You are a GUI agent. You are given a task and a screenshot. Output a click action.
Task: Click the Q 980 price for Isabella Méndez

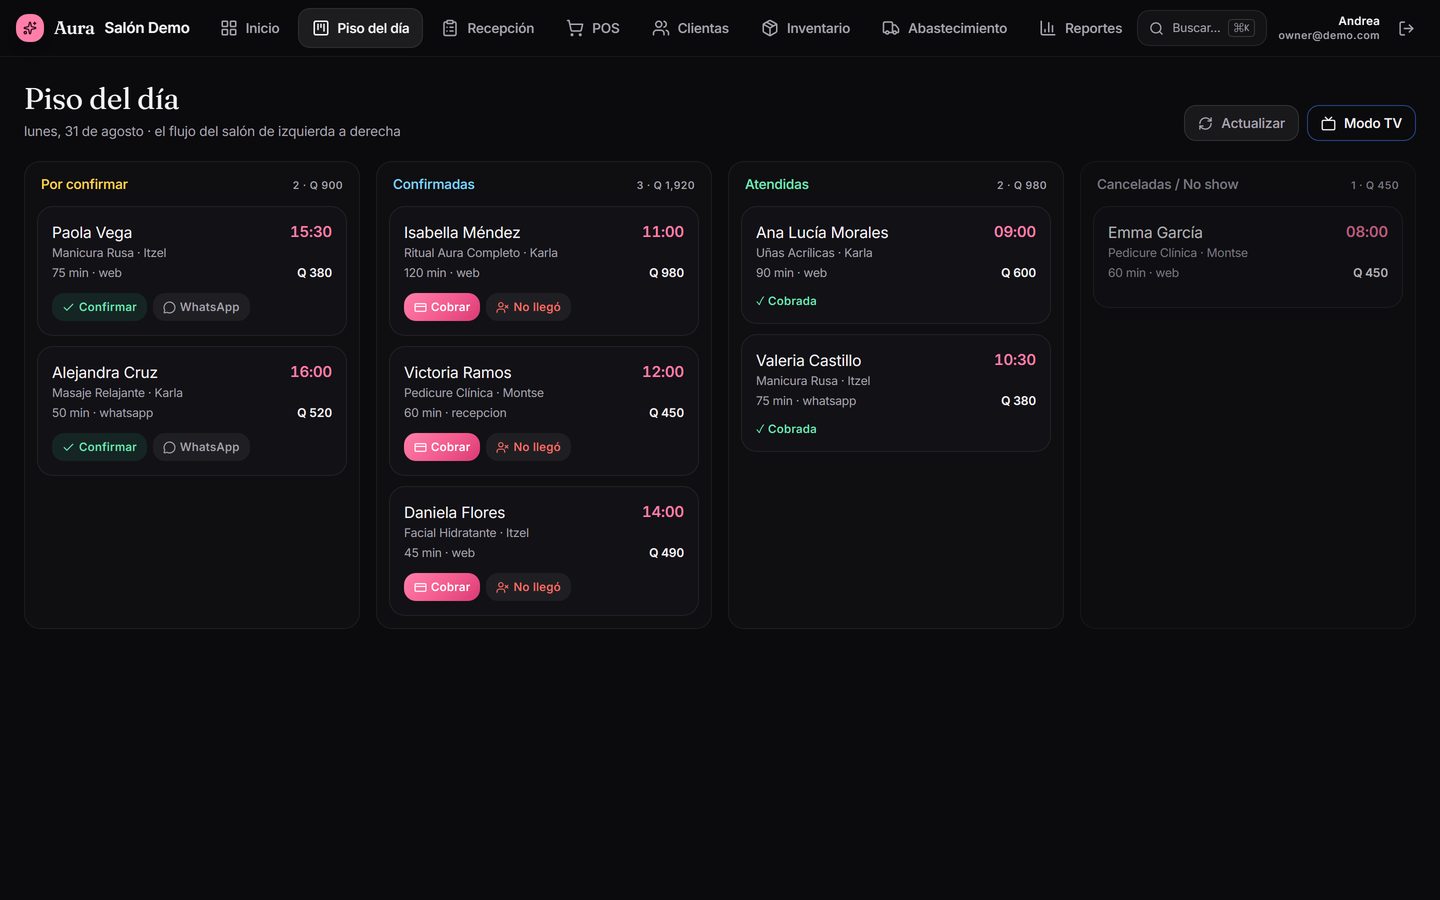[x=666, y=273]
